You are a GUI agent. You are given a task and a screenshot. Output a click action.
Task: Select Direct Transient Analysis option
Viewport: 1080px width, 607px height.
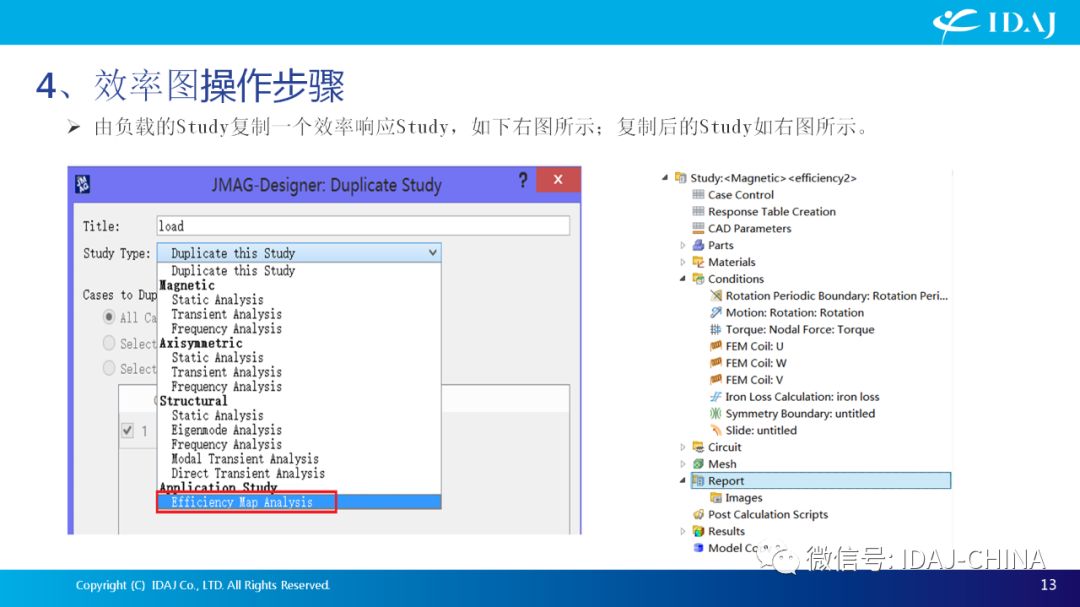[x=299, y=473]
